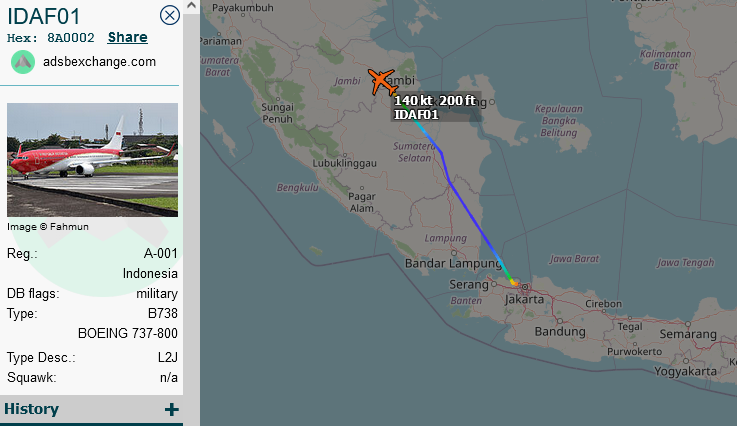Click the IDAF01 callsign title
Screen dimensions: 737x426
pyautogui.click(x=44, y=16)
